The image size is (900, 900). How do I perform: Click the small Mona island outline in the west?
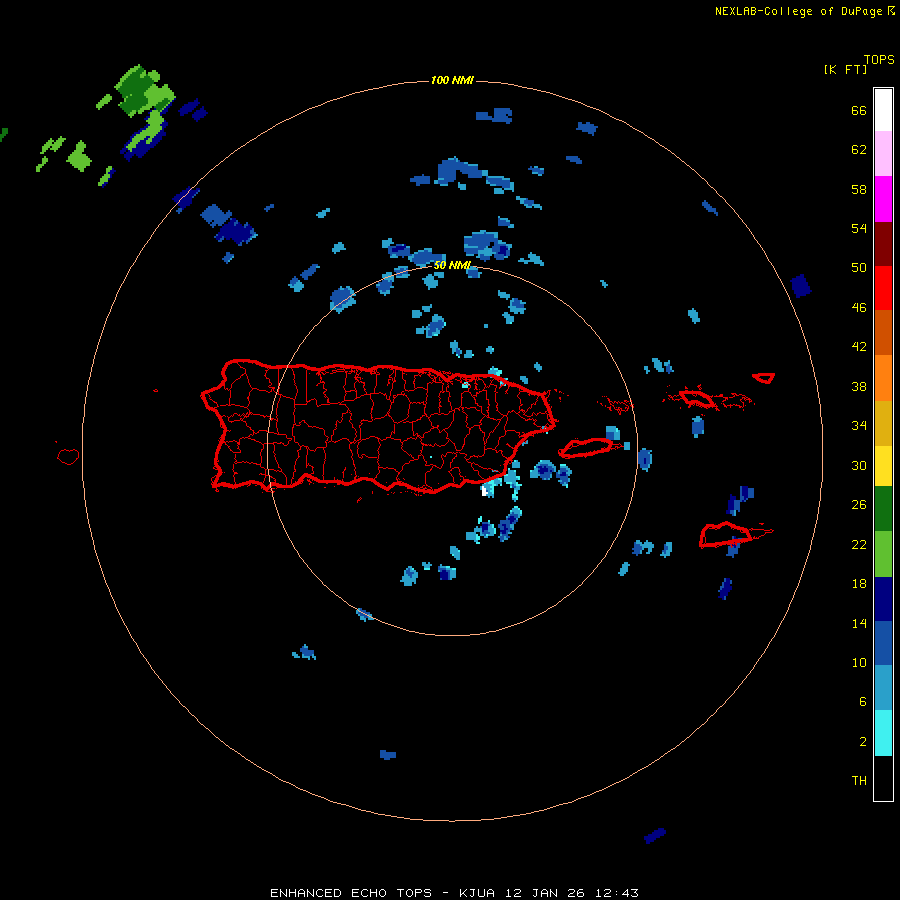coord(68,456)
